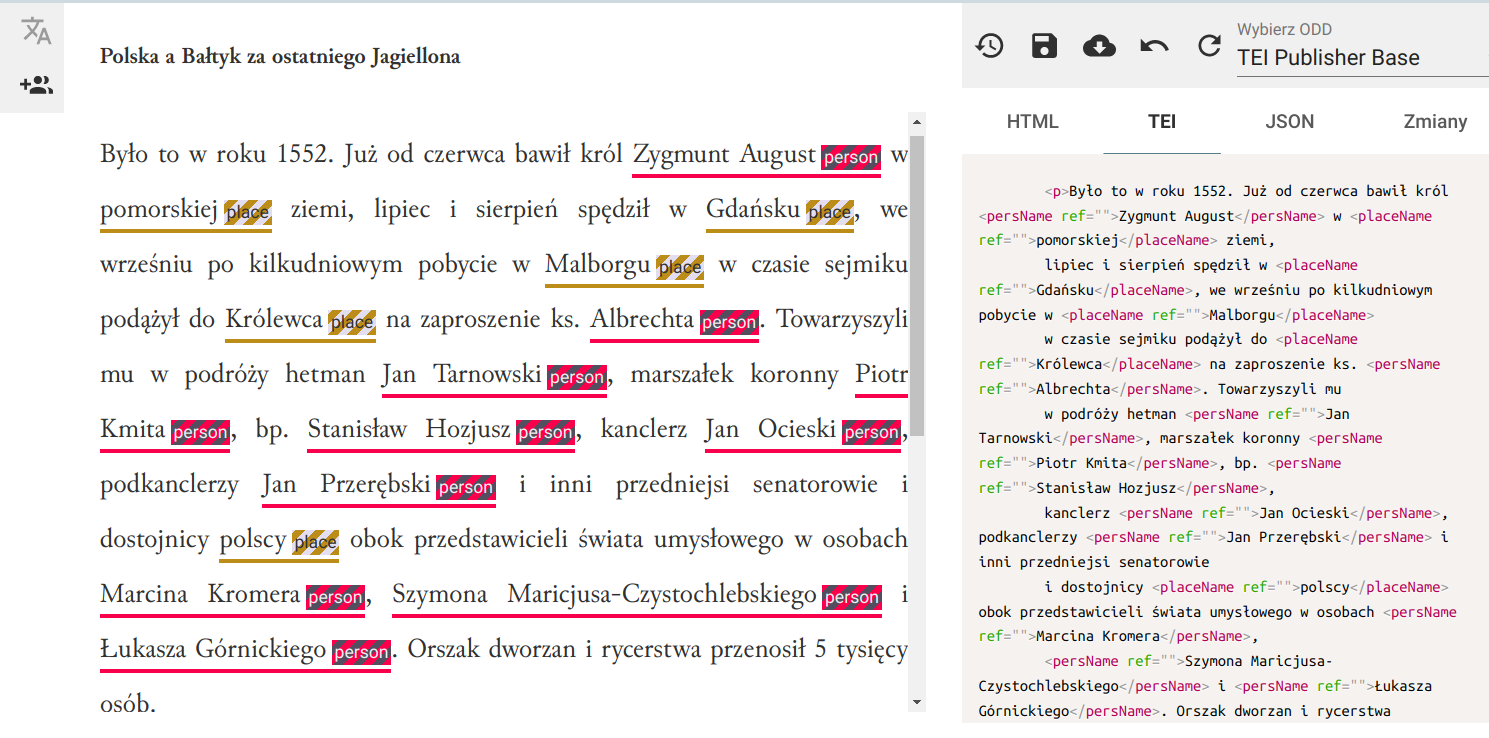Switch to the JSON tab

pyautogui.click(x=1290, y=122)
